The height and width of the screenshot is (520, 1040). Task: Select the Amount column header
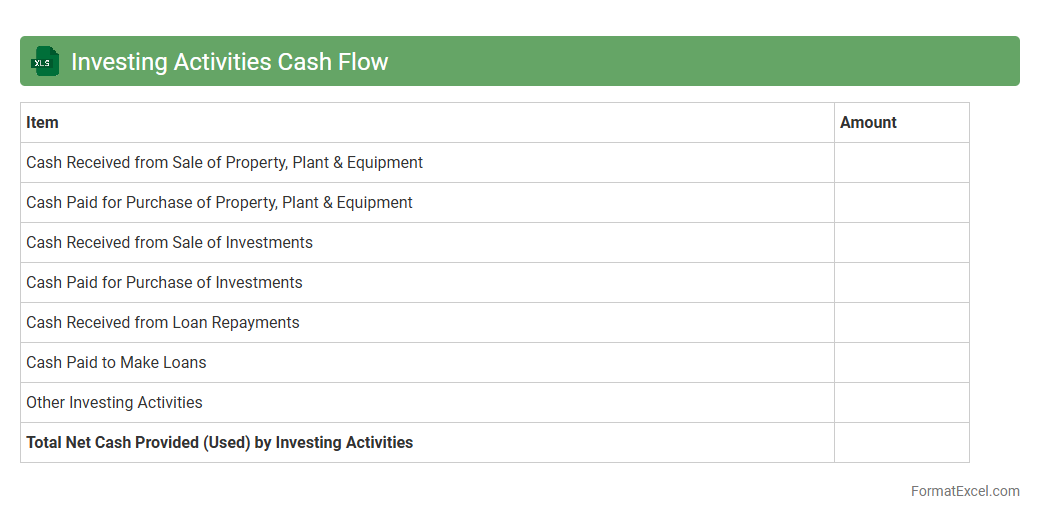(x=868, y=122)
